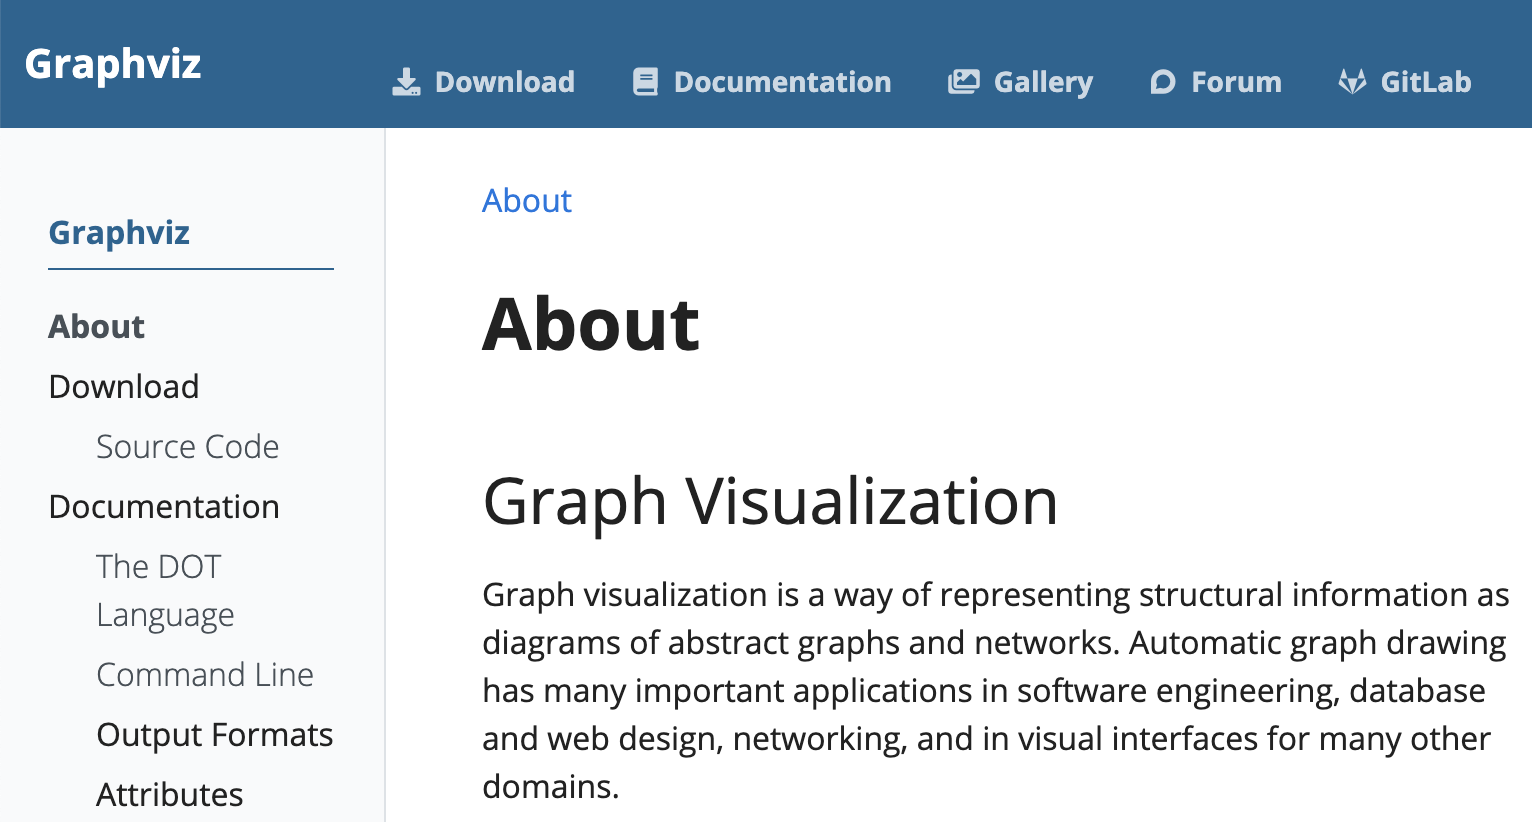
Task: Click the GitLab fox icon
Action: tap(1354, 80)
